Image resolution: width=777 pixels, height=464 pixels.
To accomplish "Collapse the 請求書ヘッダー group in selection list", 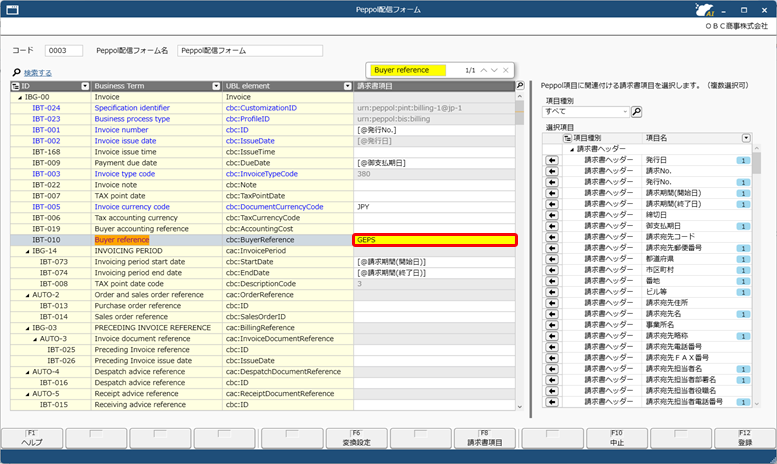I will (572, 149).
